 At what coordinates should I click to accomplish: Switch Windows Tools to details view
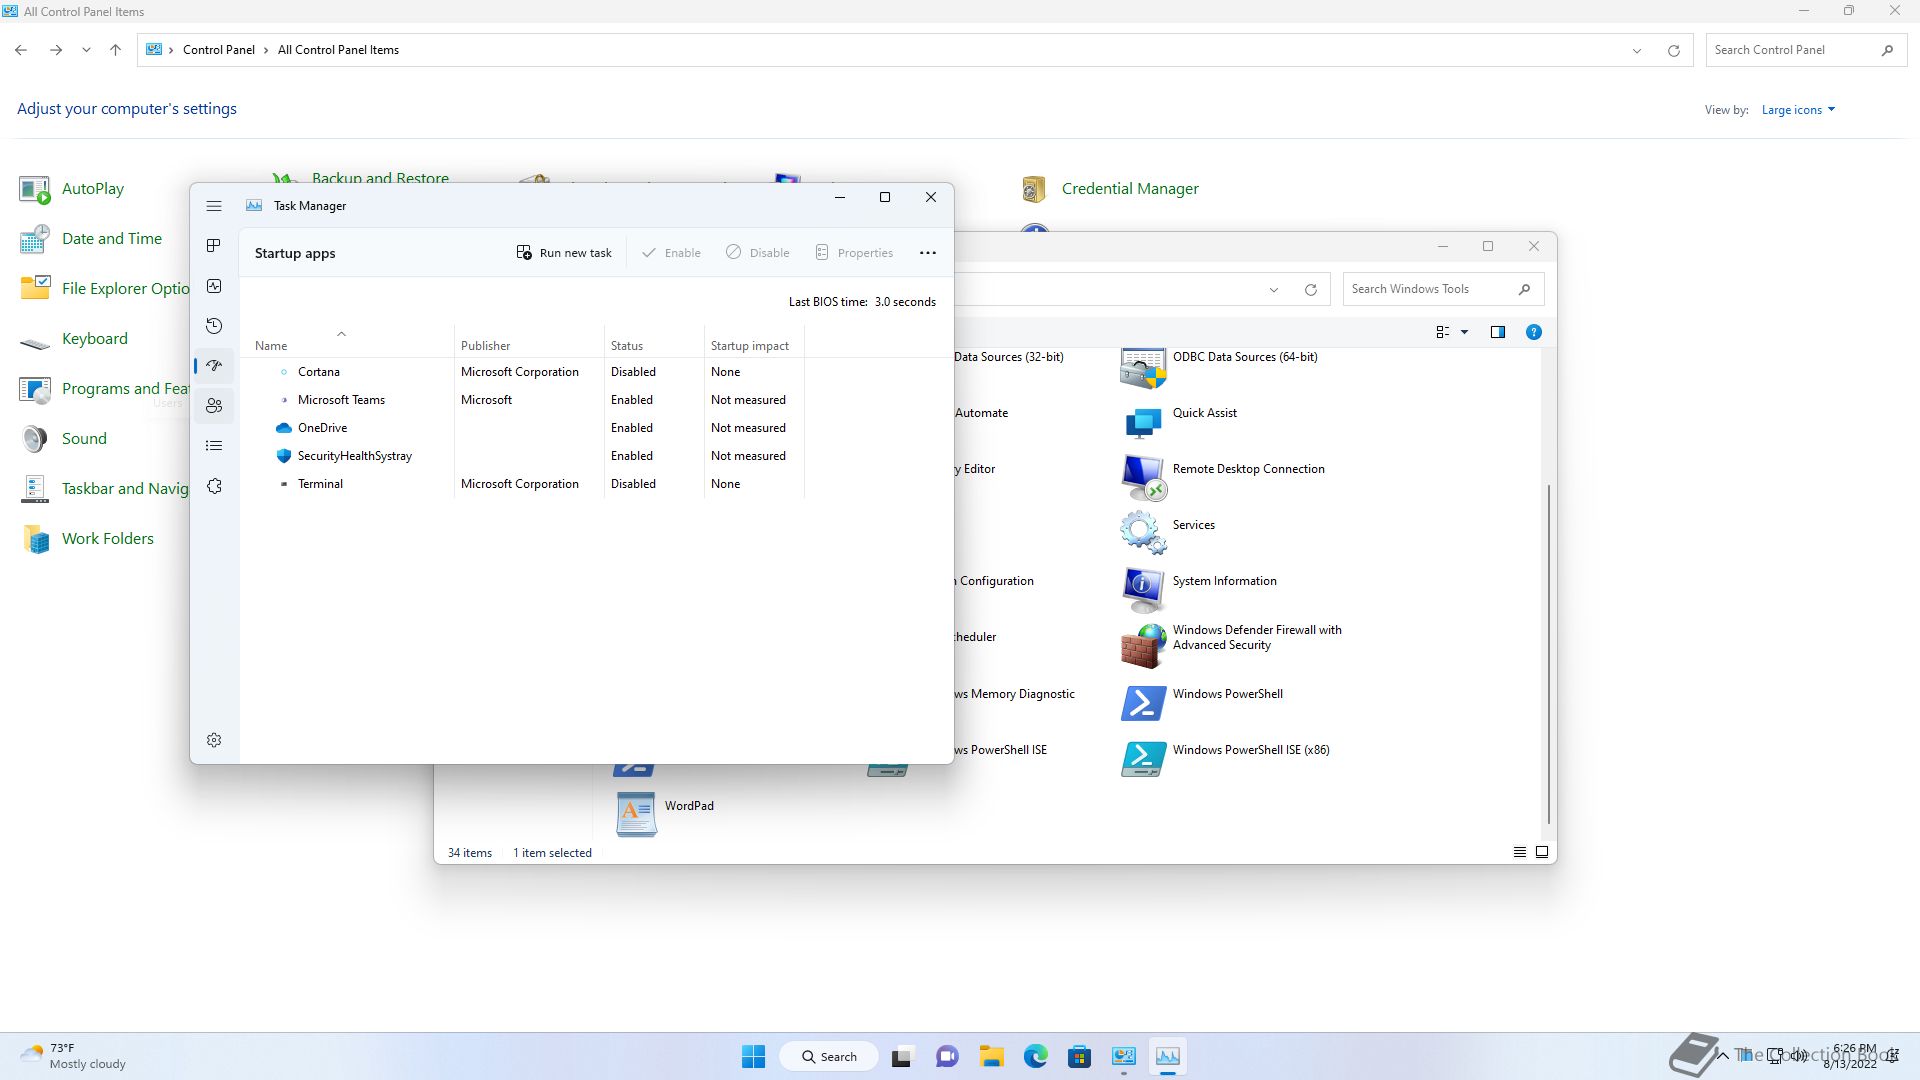pos(1520,853)
